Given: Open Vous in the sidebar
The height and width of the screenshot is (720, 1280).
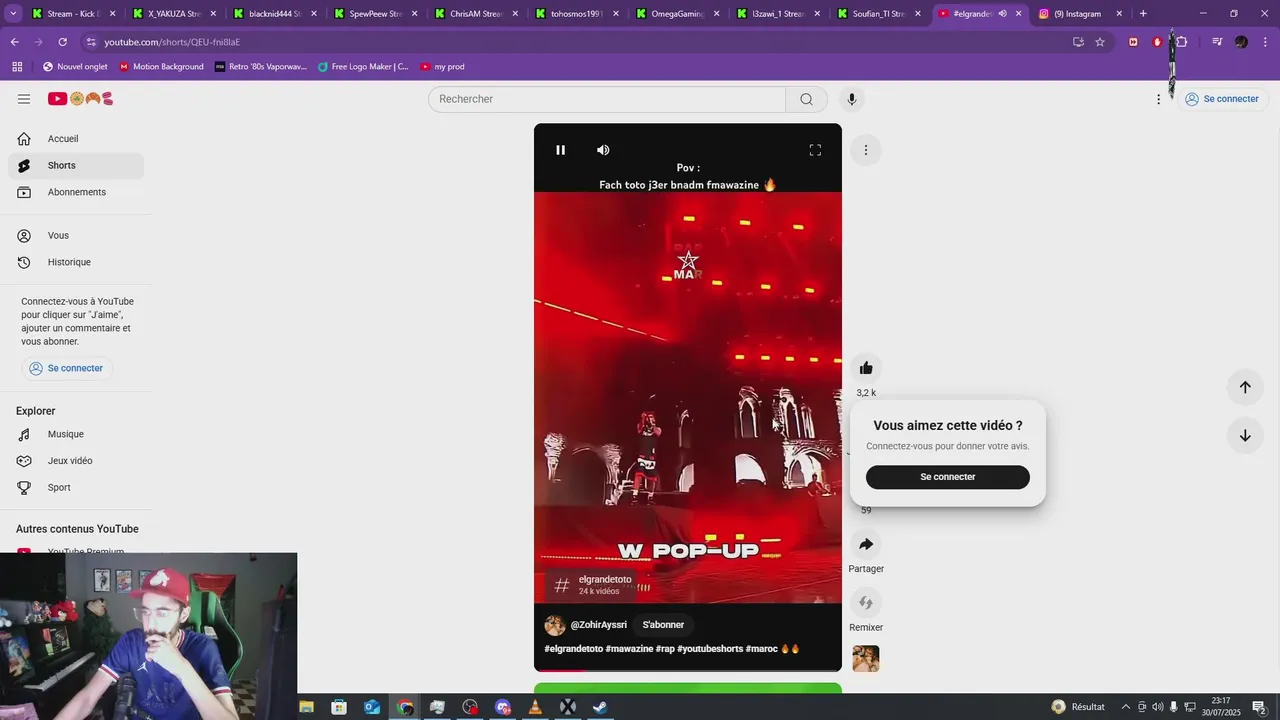Looking at the screenshot, I should point(76,236).
